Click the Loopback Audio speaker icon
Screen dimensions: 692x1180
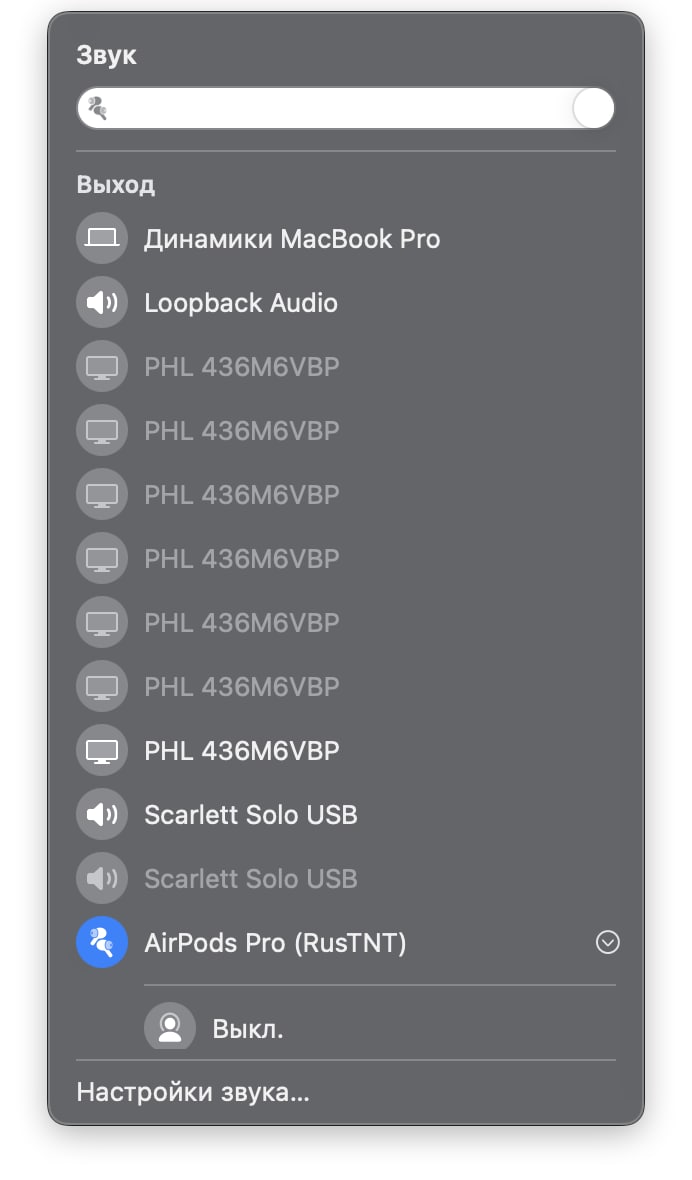point(102,303)
